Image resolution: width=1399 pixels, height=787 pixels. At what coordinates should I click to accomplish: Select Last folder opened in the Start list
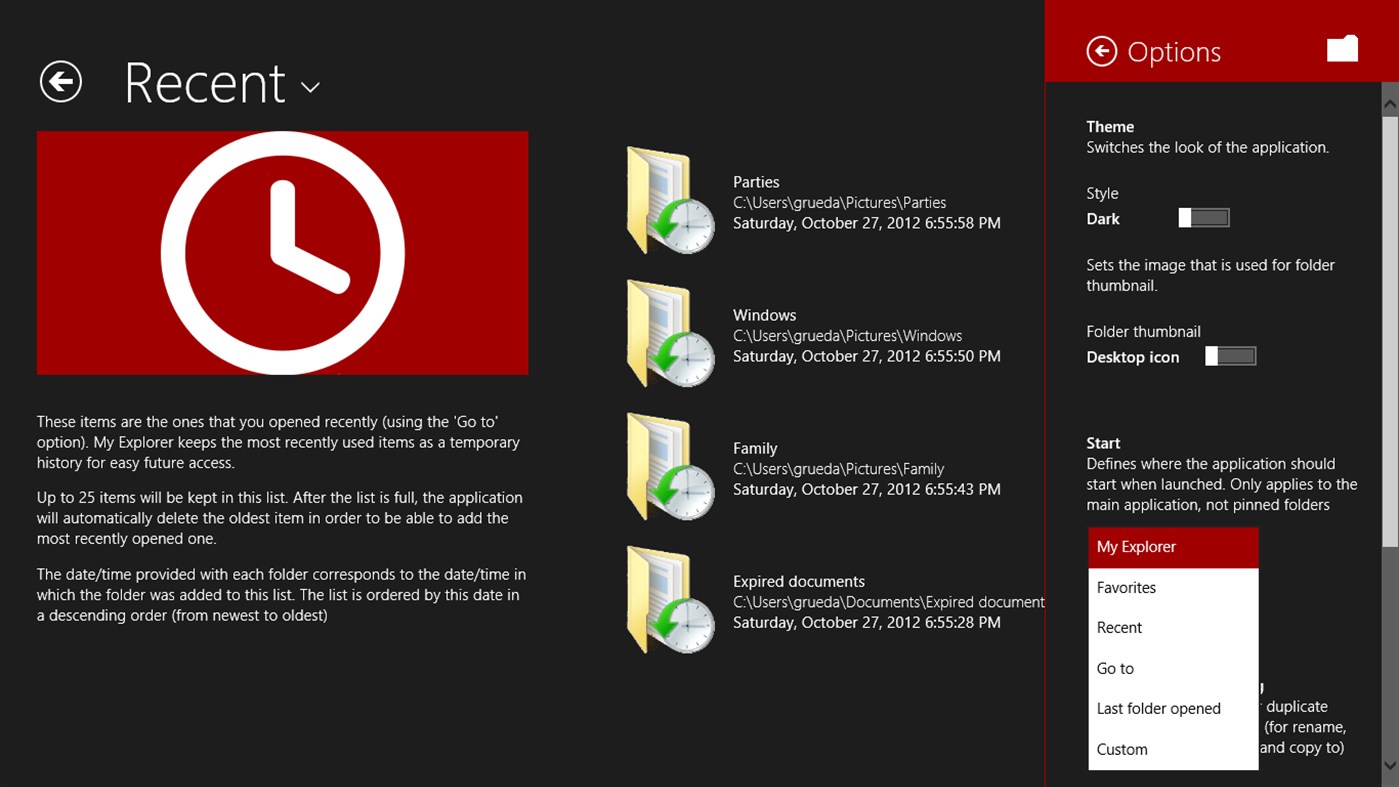[1158, 708]
